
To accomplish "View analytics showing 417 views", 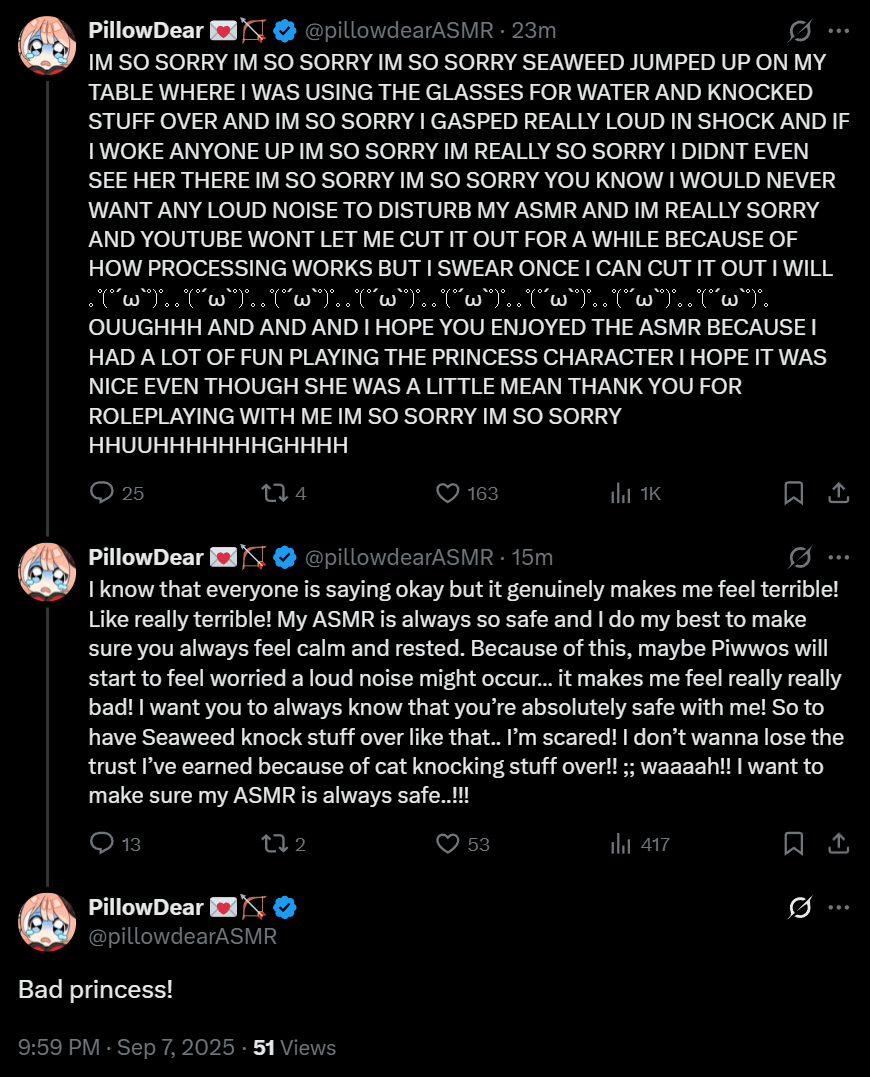I will [x=621, y=844].
